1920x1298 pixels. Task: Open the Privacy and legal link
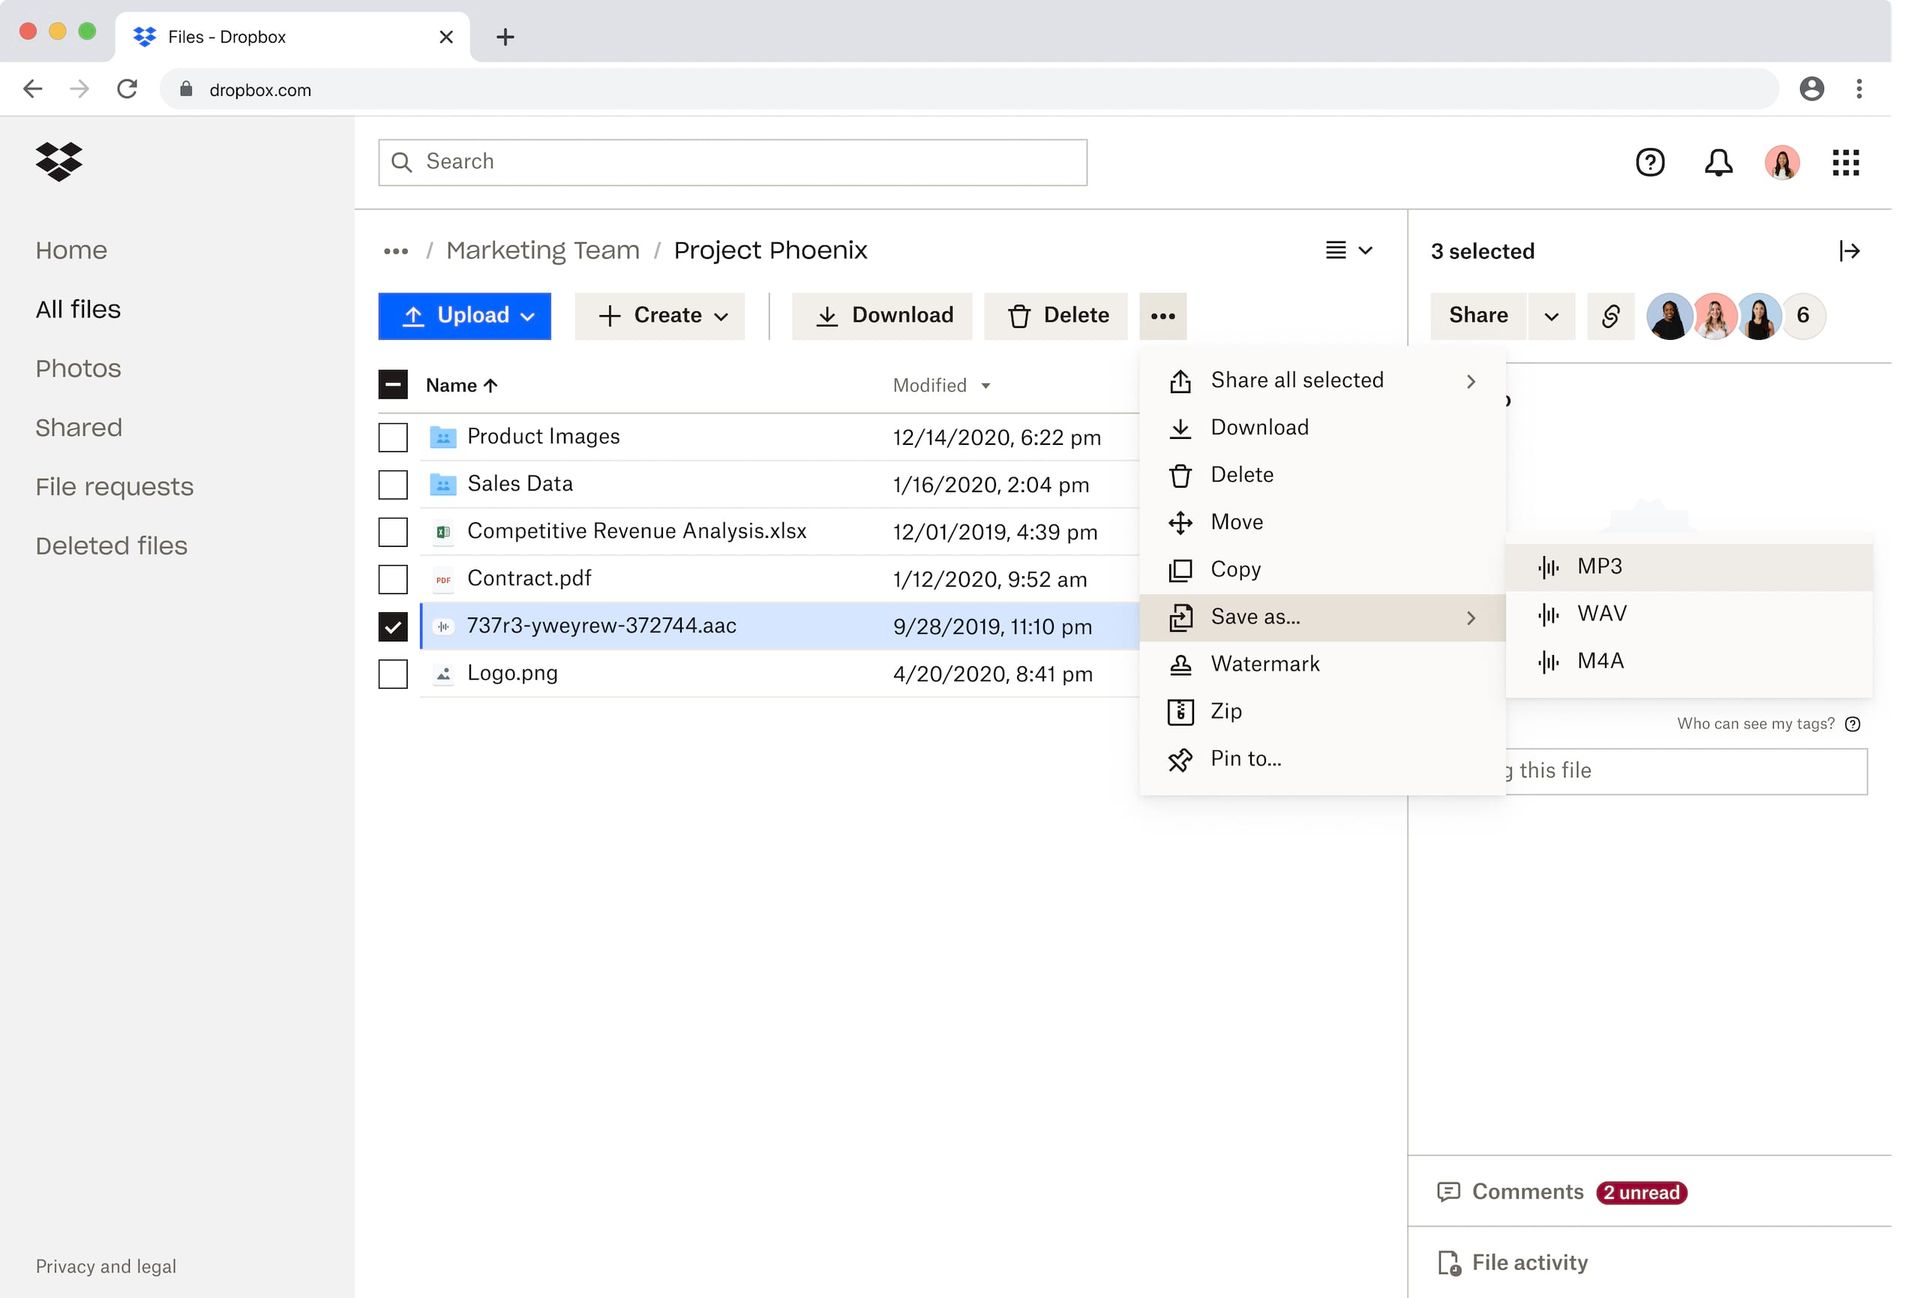(106, 1266)
